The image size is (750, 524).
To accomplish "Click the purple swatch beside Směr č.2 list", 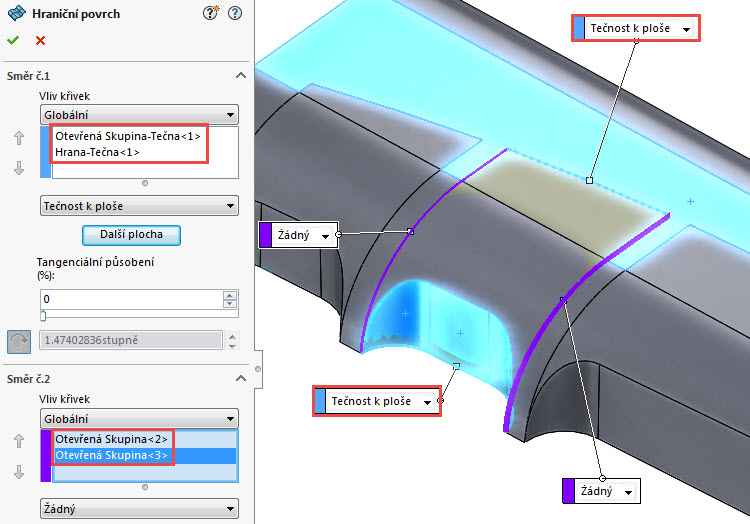I will 45,456.
